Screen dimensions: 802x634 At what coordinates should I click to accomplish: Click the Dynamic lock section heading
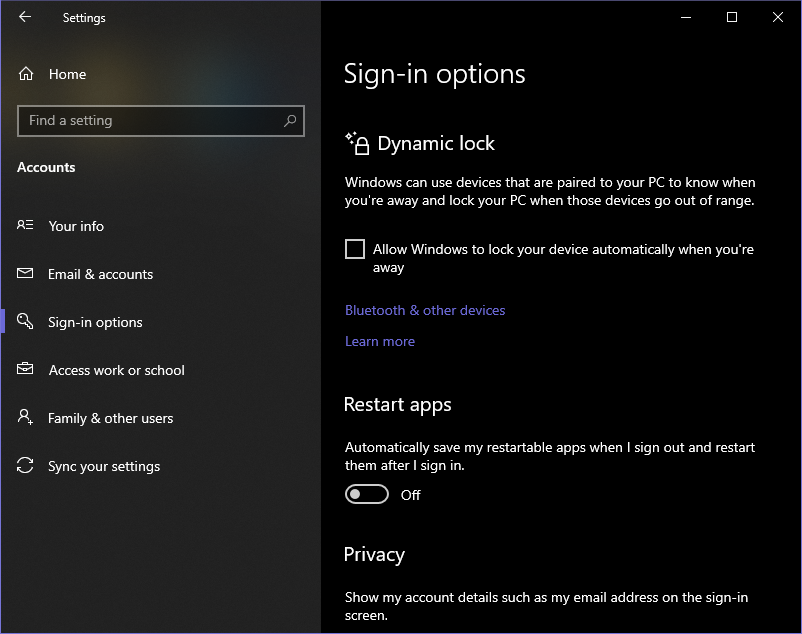pos(436,143)
